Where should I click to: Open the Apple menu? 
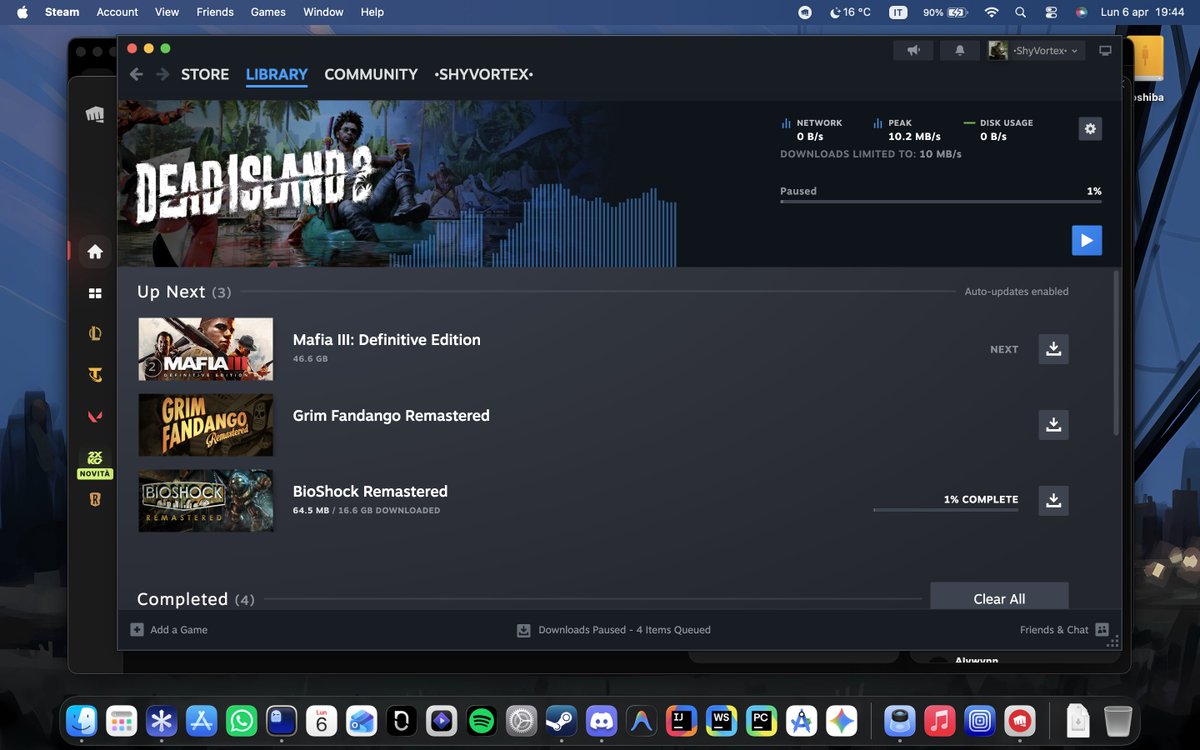22,12
